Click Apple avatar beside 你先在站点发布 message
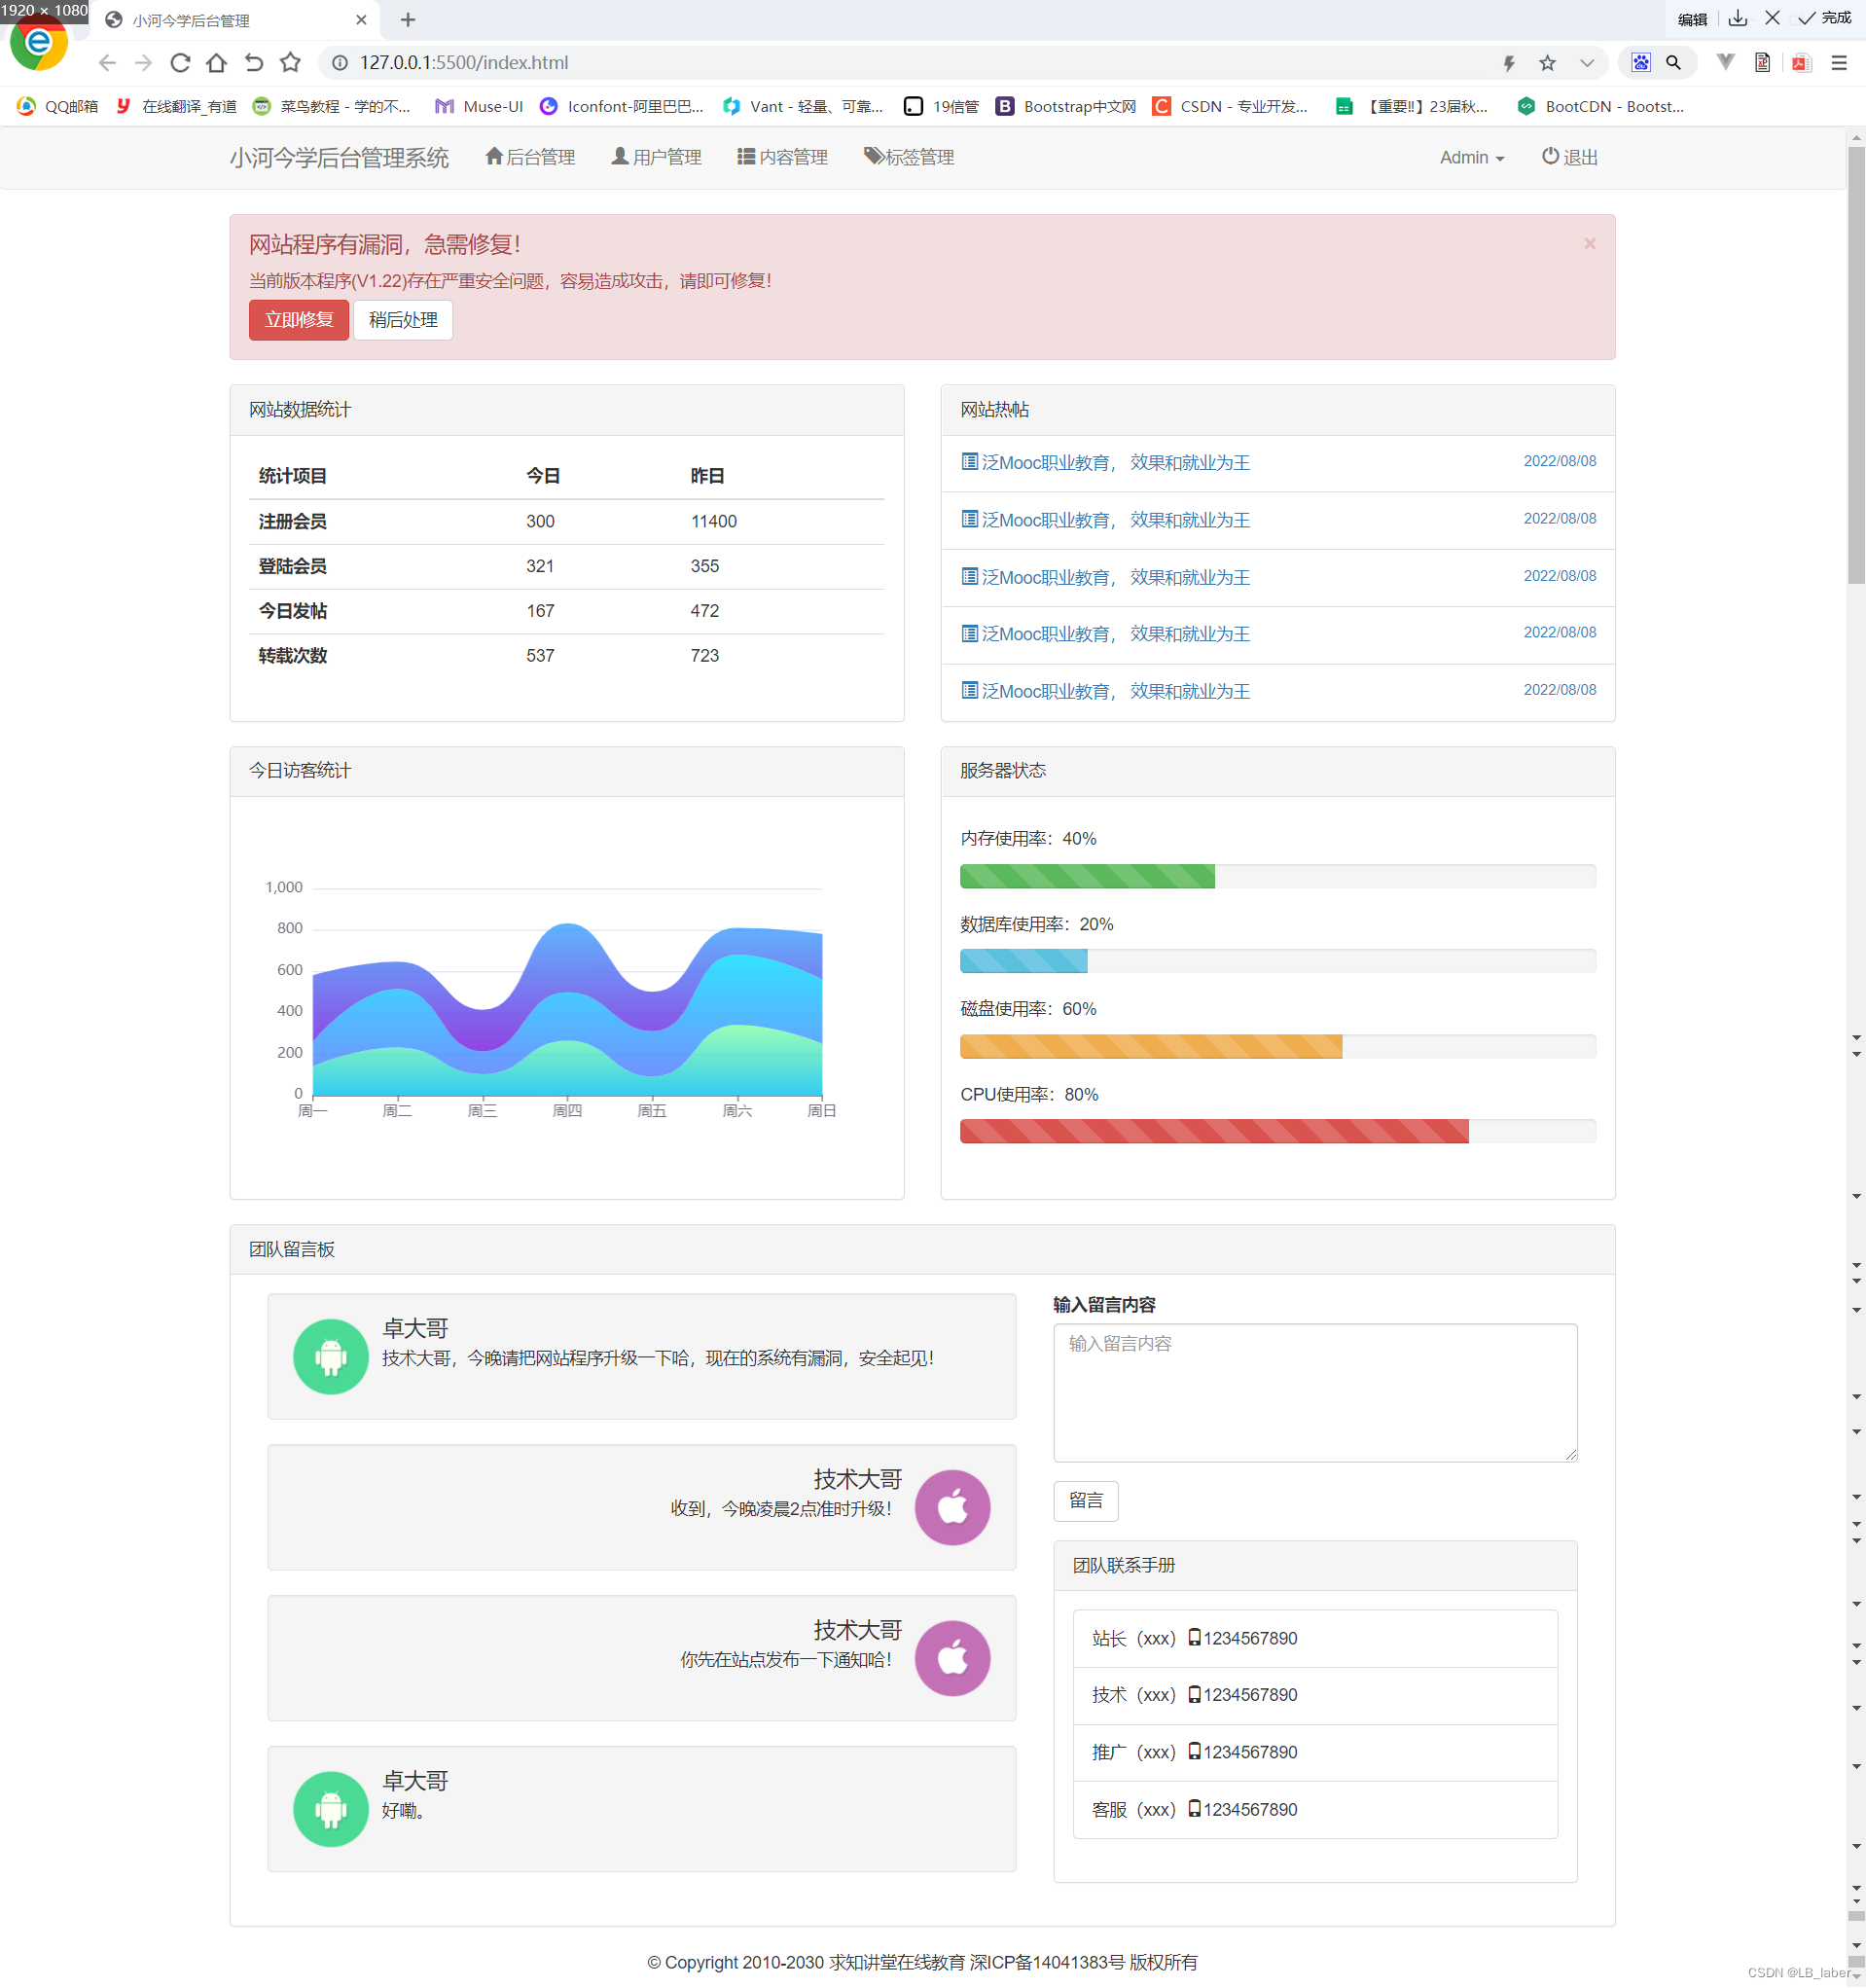This screenshot has width=1866, height=1988. (x=952, y=1659)
